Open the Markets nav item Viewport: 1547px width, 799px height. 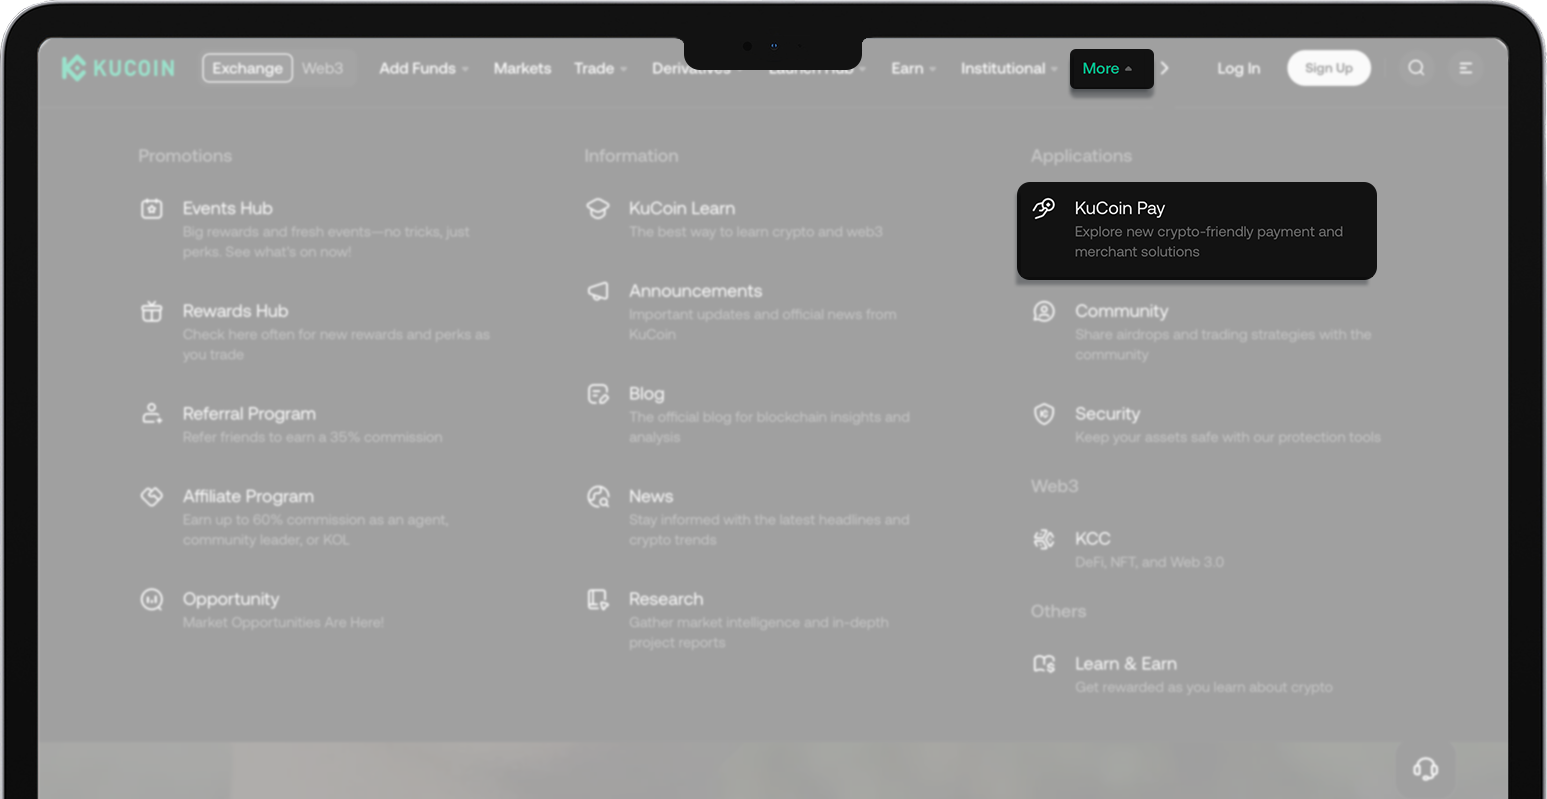(x=522, y=68)
